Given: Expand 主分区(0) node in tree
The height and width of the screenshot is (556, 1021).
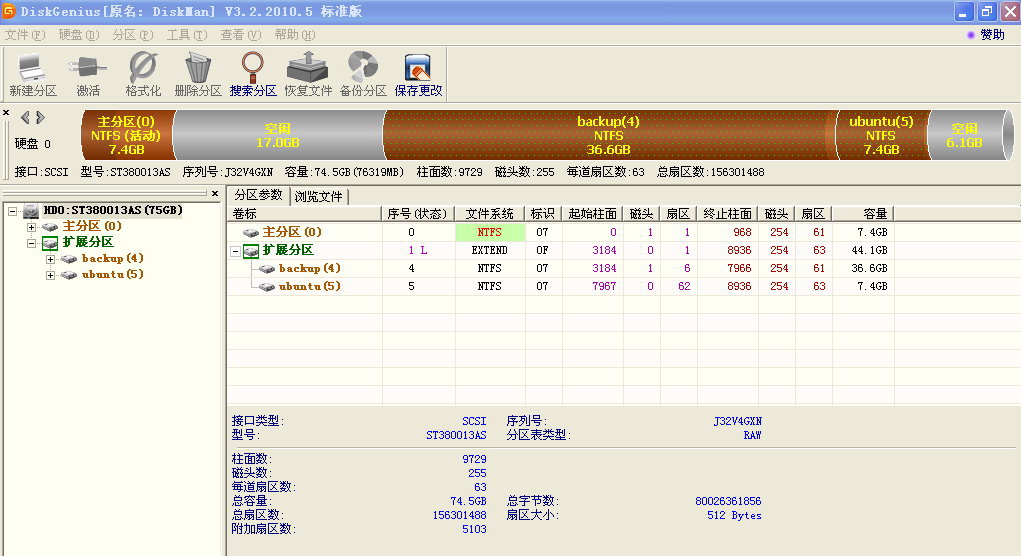Looking at the screenshot, I should [x=31, y=227].
